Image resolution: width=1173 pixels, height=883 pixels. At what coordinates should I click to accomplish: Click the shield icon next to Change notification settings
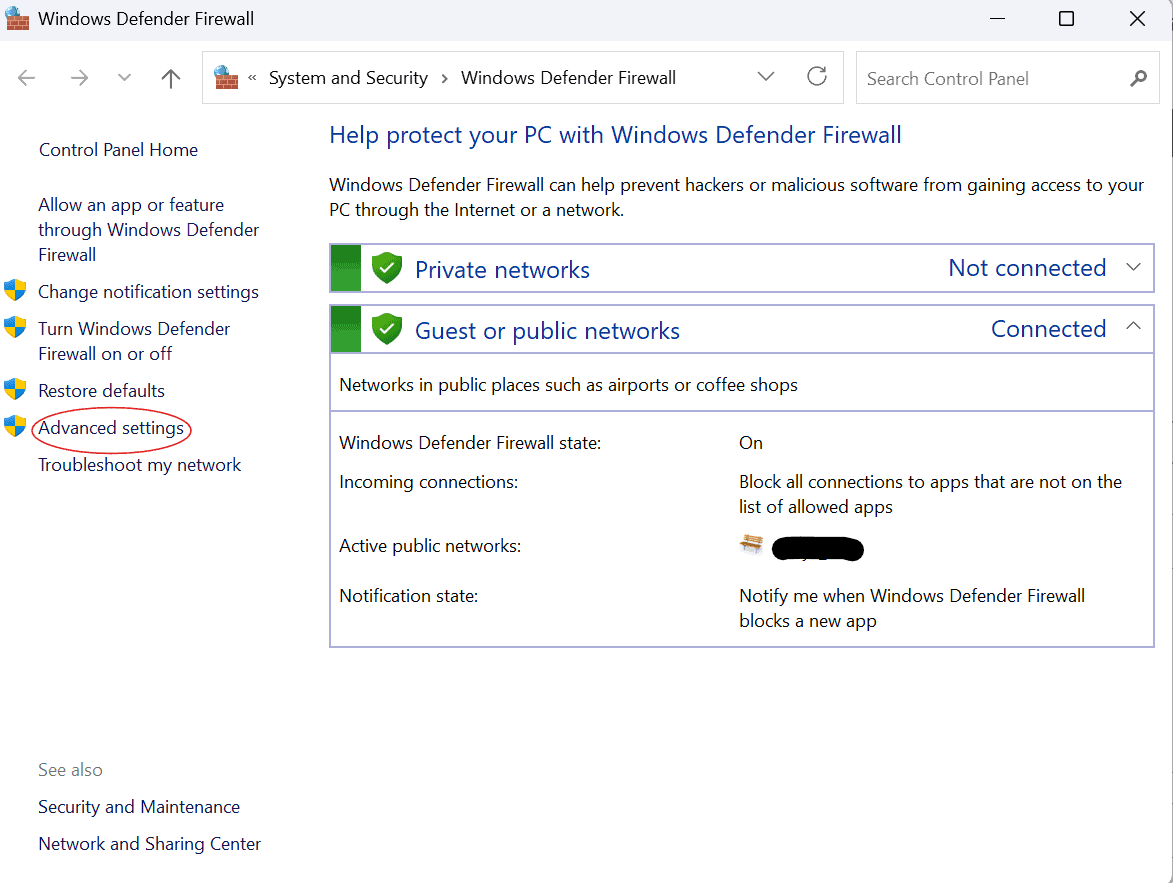(15, 289)
